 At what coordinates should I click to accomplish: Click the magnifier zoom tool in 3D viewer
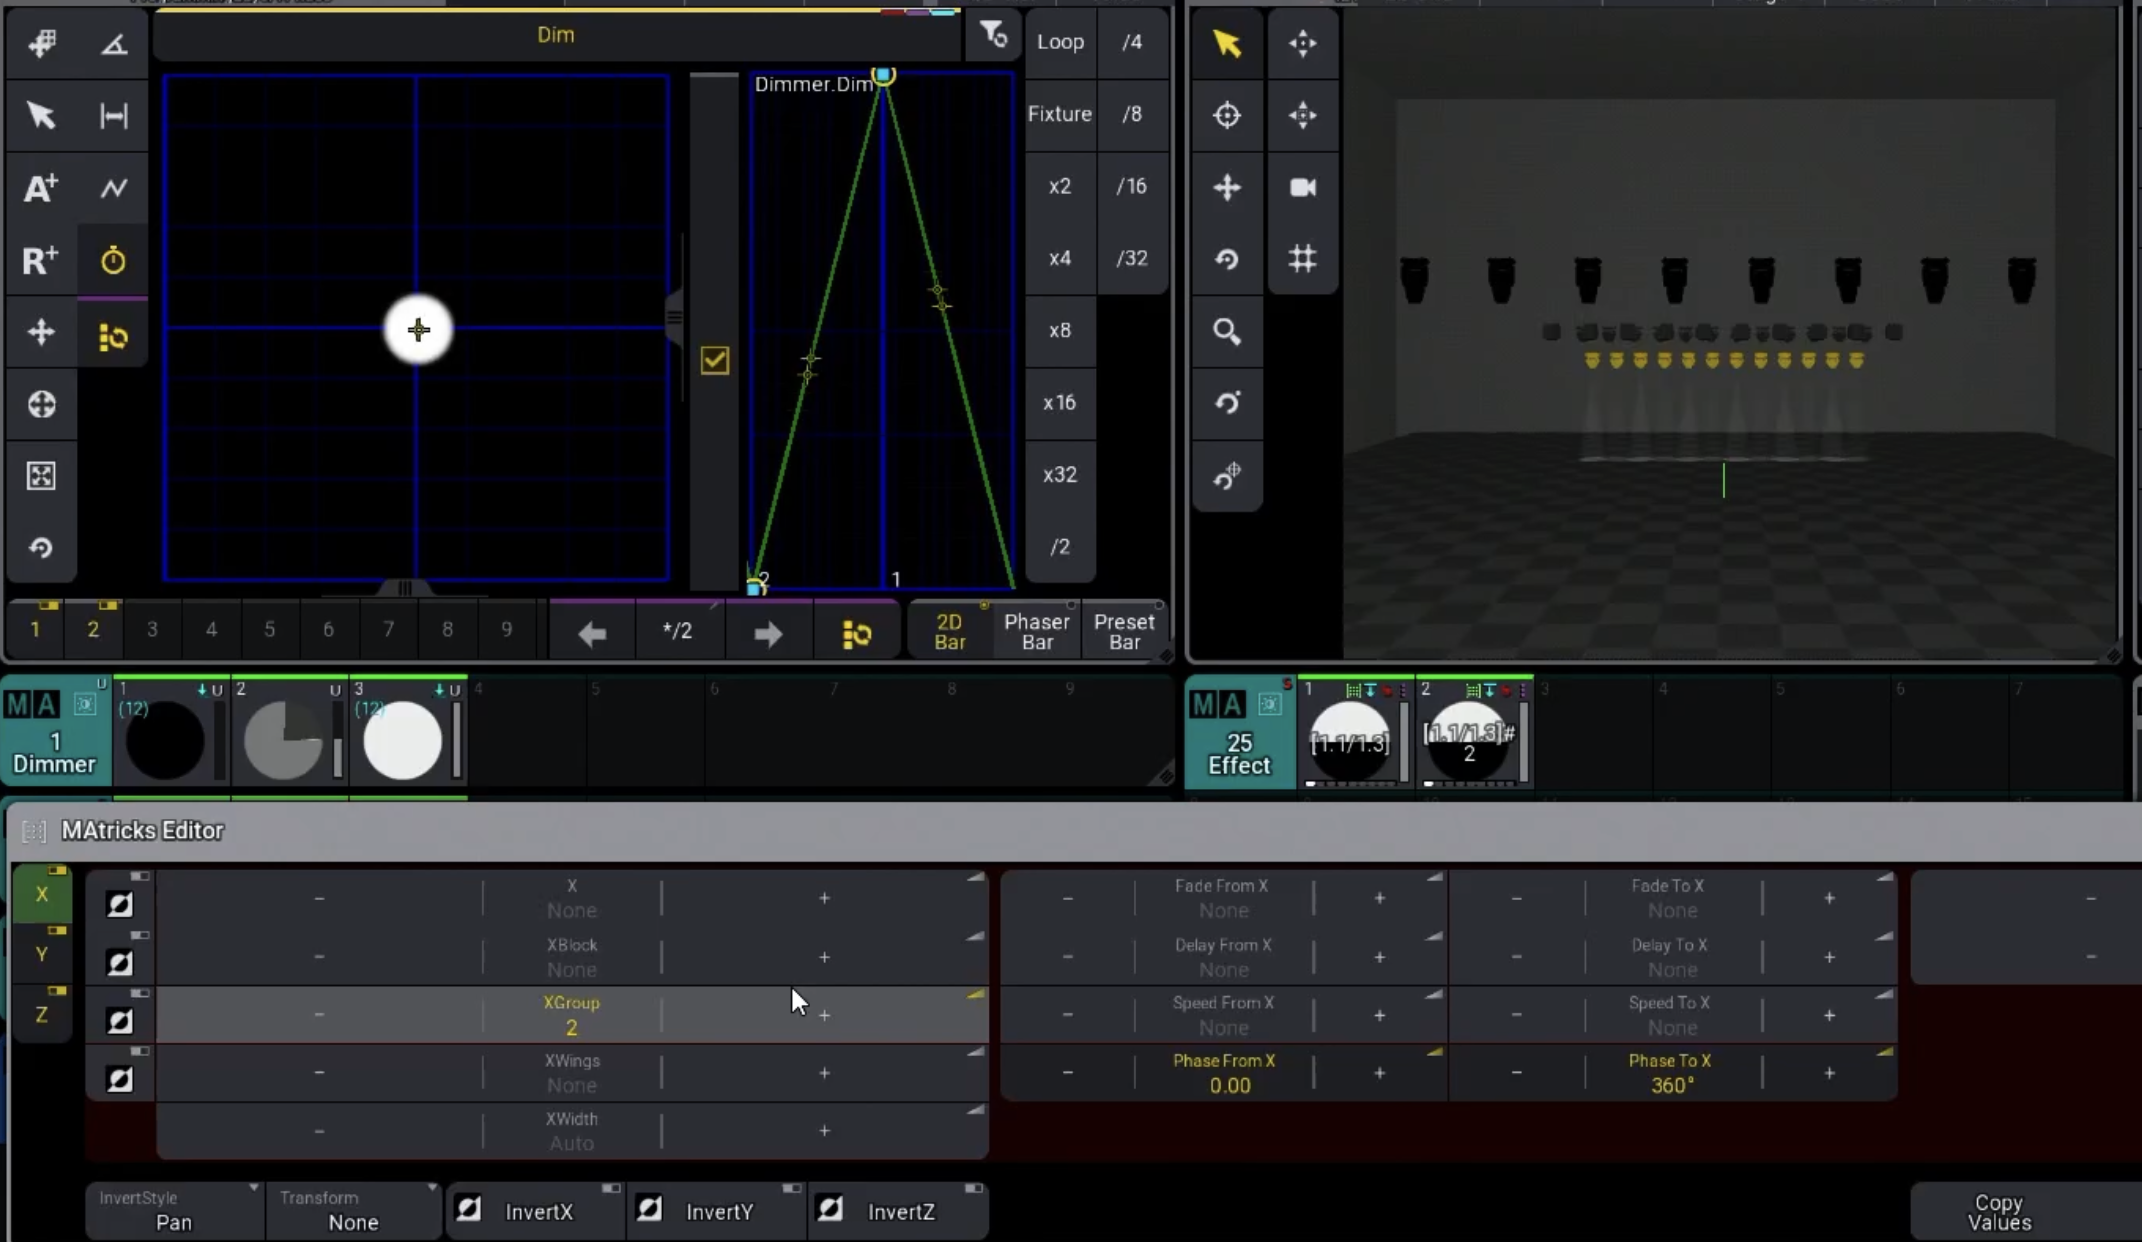point(1227,331)
